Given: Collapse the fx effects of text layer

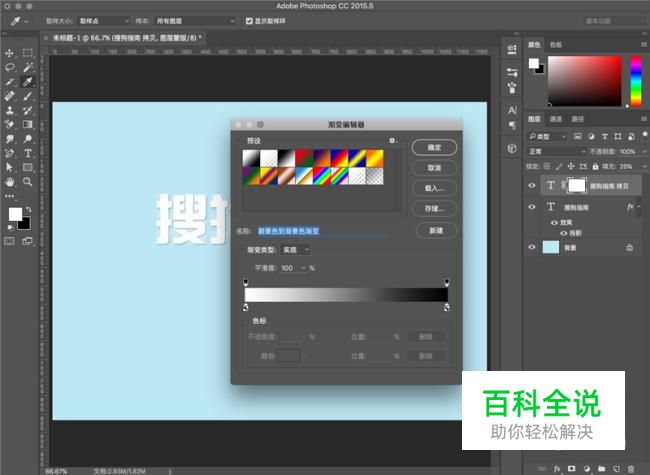Looking at the screenshot, I should [x=639, y=206].
